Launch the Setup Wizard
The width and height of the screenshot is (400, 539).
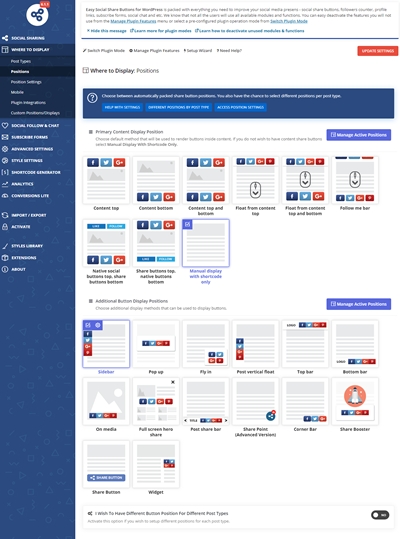coord(198,51)
